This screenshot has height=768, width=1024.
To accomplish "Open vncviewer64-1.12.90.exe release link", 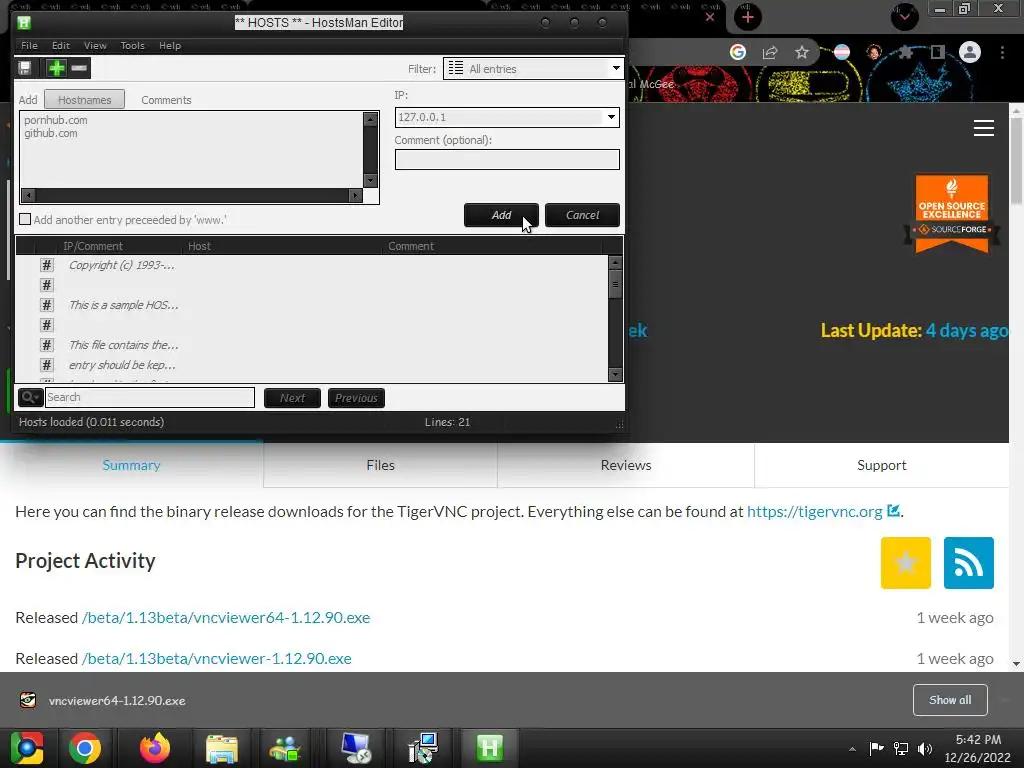I will tap(226, 617).
